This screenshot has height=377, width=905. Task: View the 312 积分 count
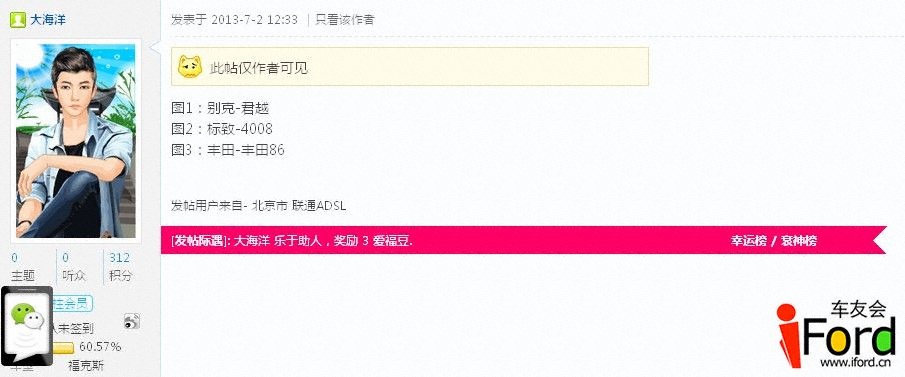(120, 267)
